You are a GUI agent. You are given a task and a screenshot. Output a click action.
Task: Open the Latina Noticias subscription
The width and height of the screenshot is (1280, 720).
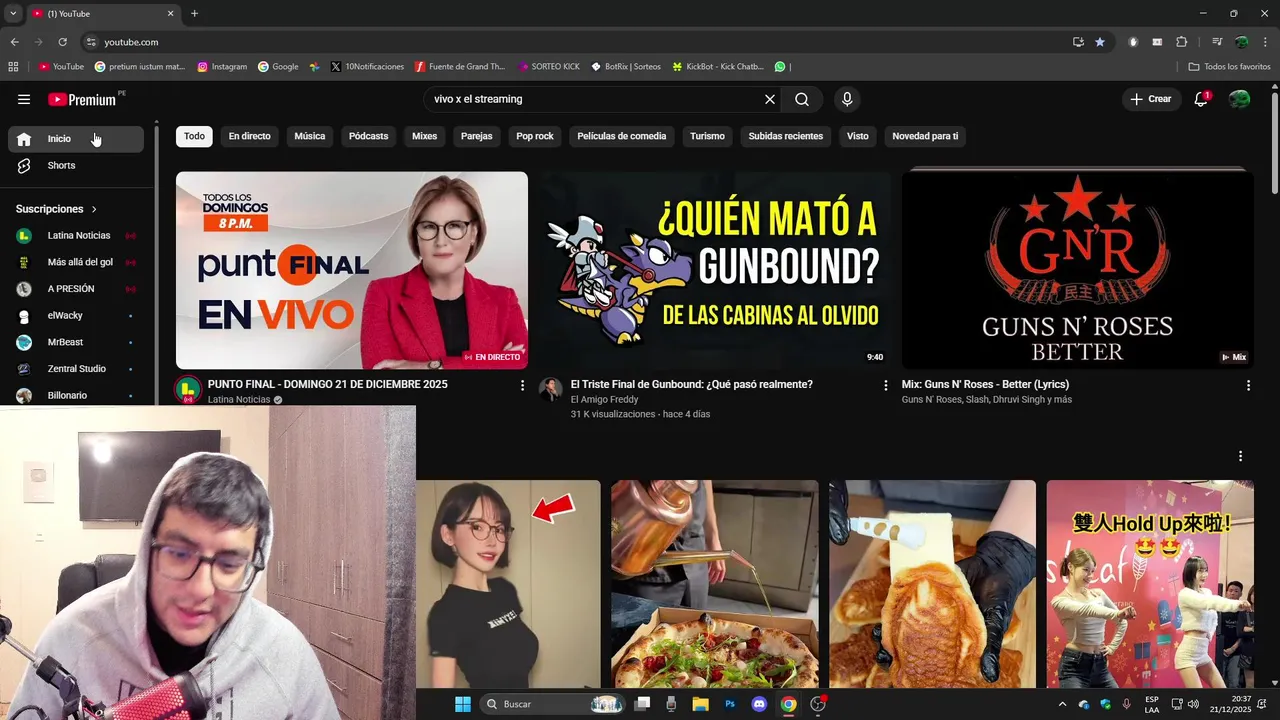(76, 235)
